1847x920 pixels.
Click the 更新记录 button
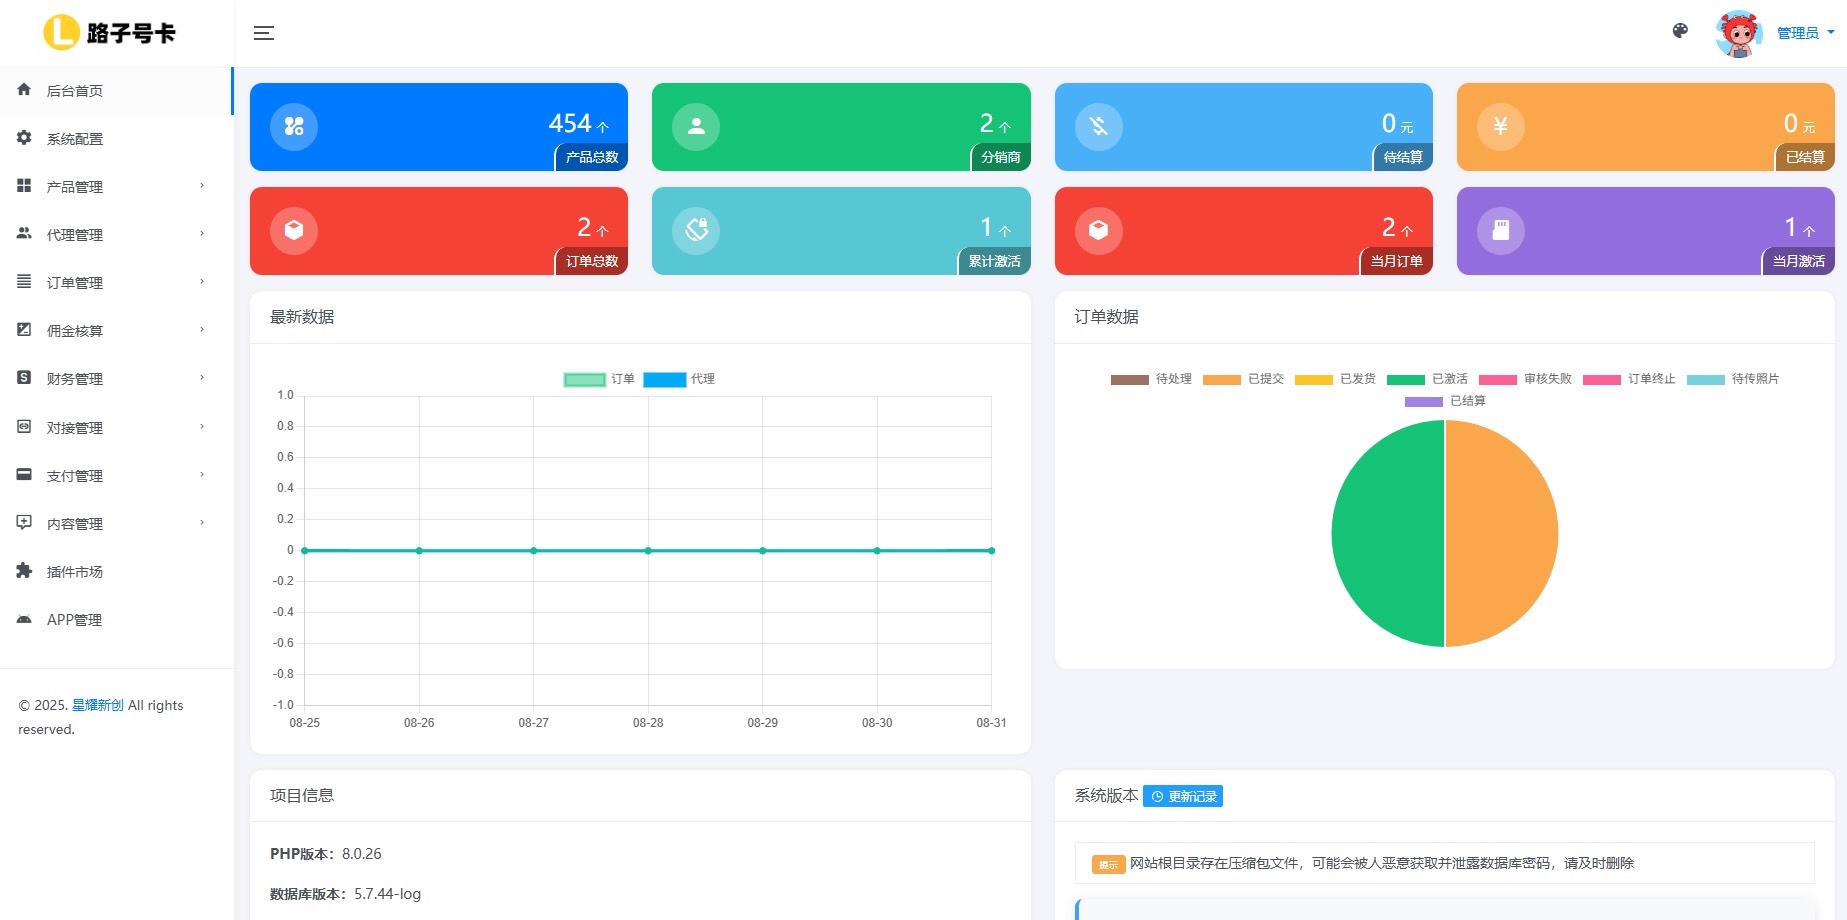point(1183,796)
